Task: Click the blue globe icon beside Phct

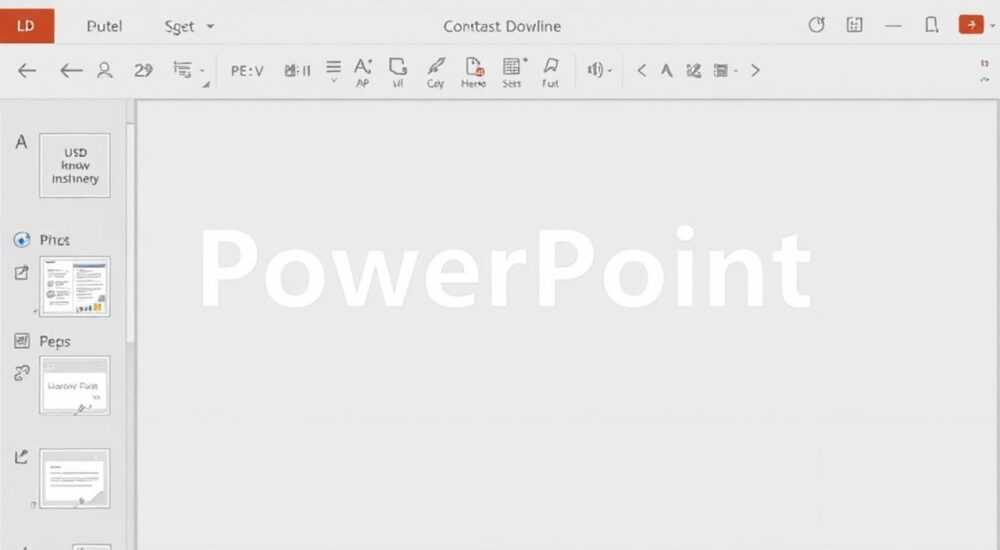Action: [x=22, y=240]
